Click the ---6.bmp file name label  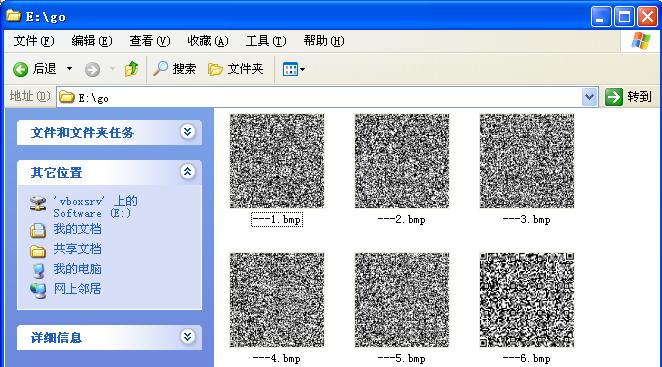click(526, 359)
